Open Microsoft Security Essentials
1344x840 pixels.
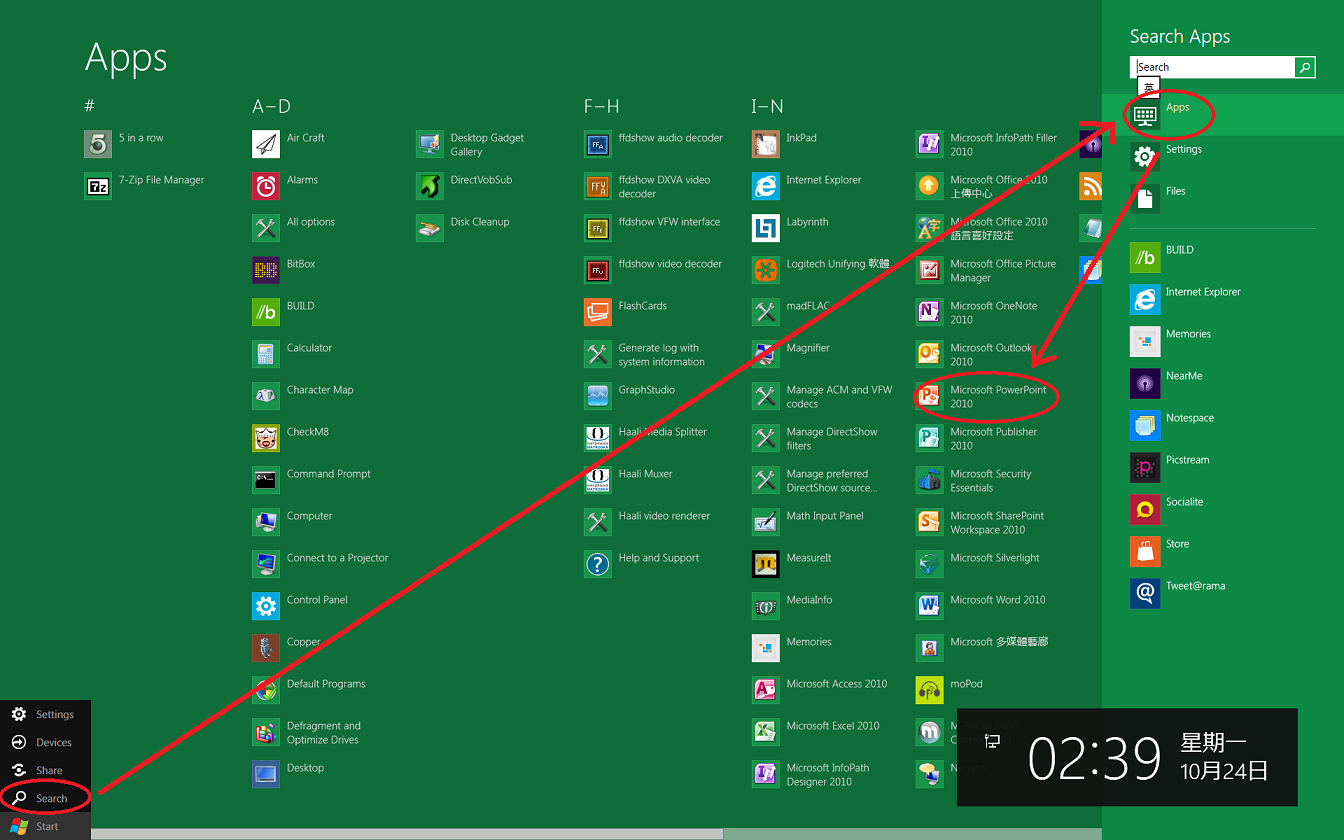coord(973,480)
